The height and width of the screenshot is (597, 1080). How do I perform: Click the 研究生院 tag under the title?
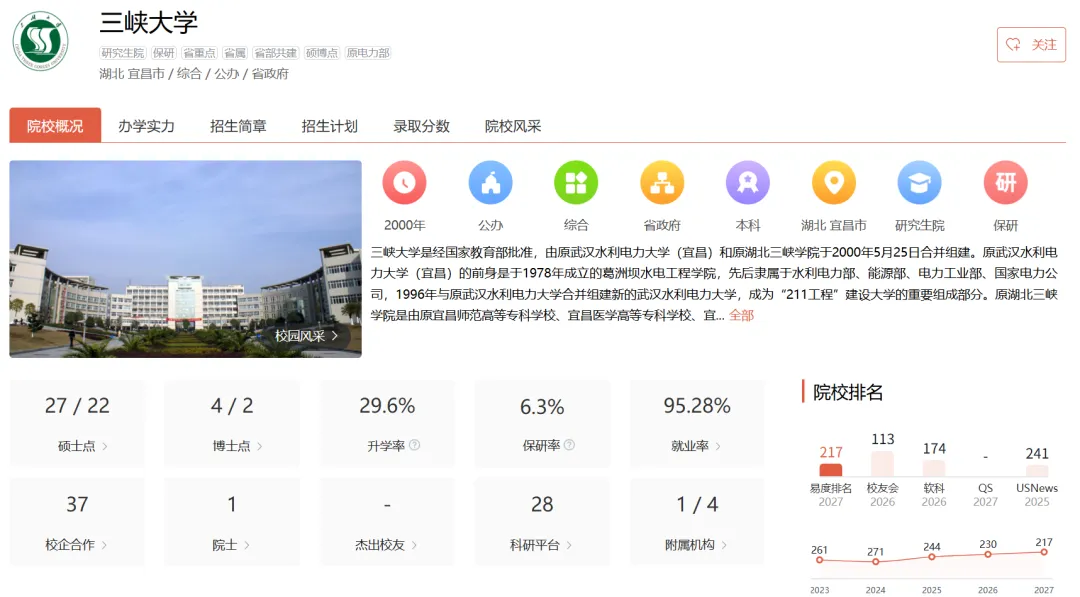coord(123,53)
